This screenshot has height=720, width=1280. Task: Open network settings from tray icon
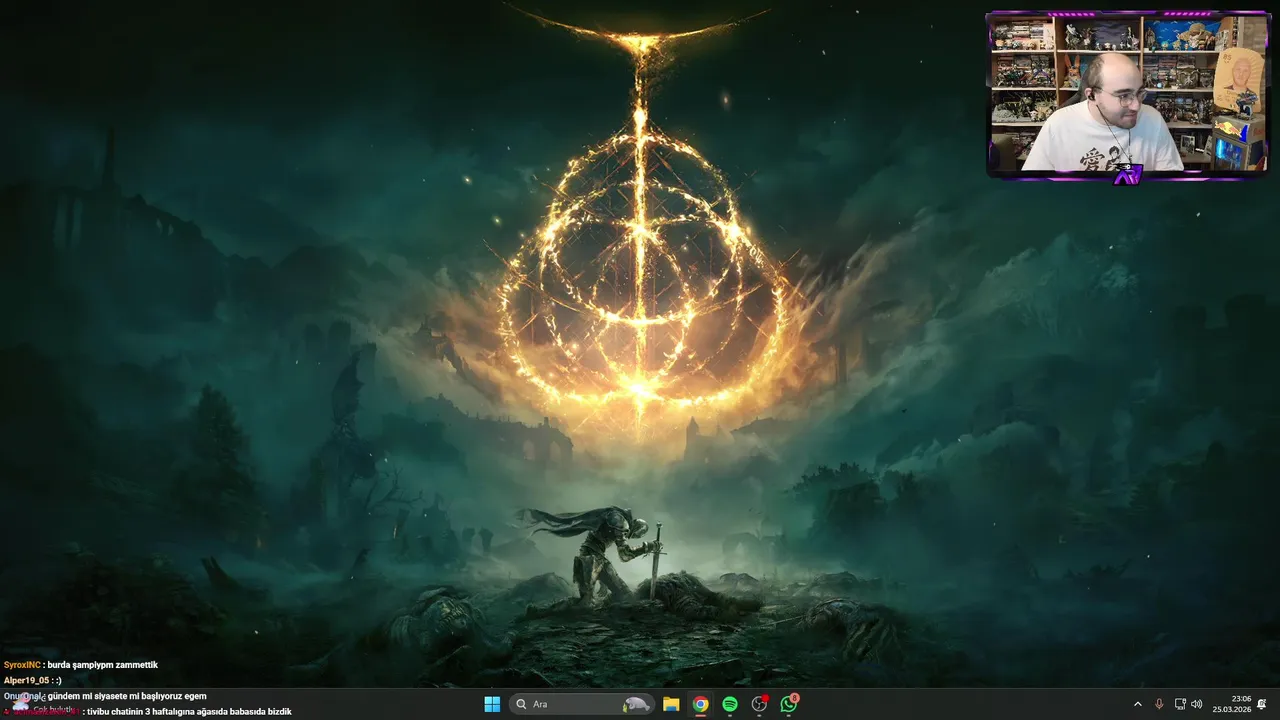tap(1180, 704)
